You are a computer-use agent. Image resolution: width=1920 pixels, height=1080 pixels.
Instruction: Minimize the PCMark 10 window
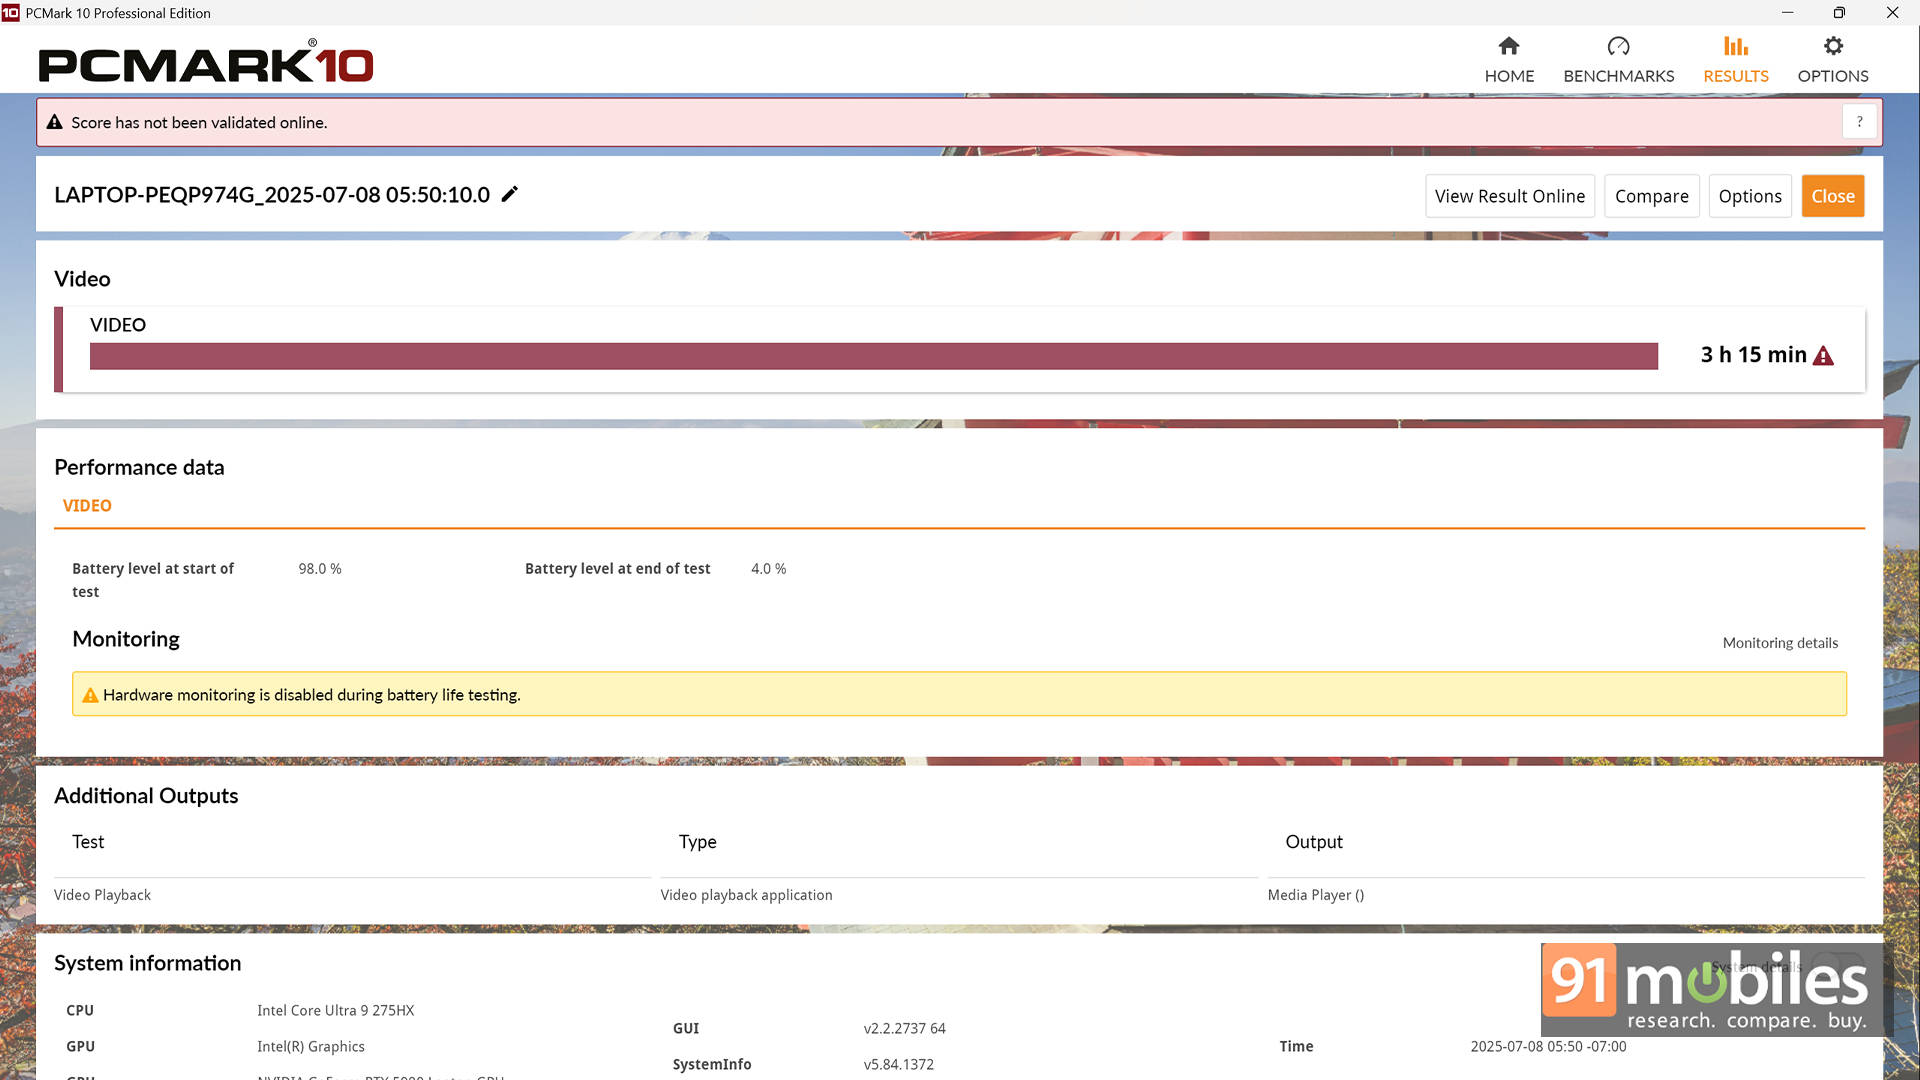coord(1786,13)
